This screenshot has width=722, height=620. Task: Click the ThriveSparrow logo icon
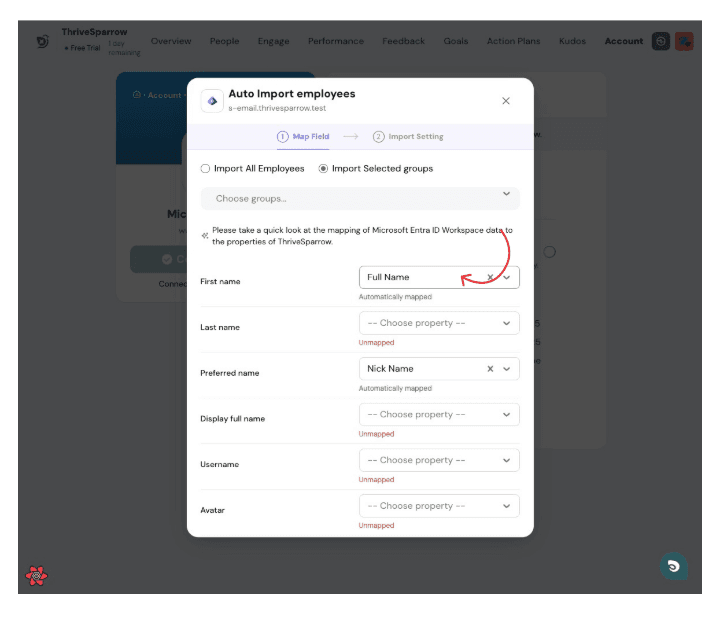[42, 42]
